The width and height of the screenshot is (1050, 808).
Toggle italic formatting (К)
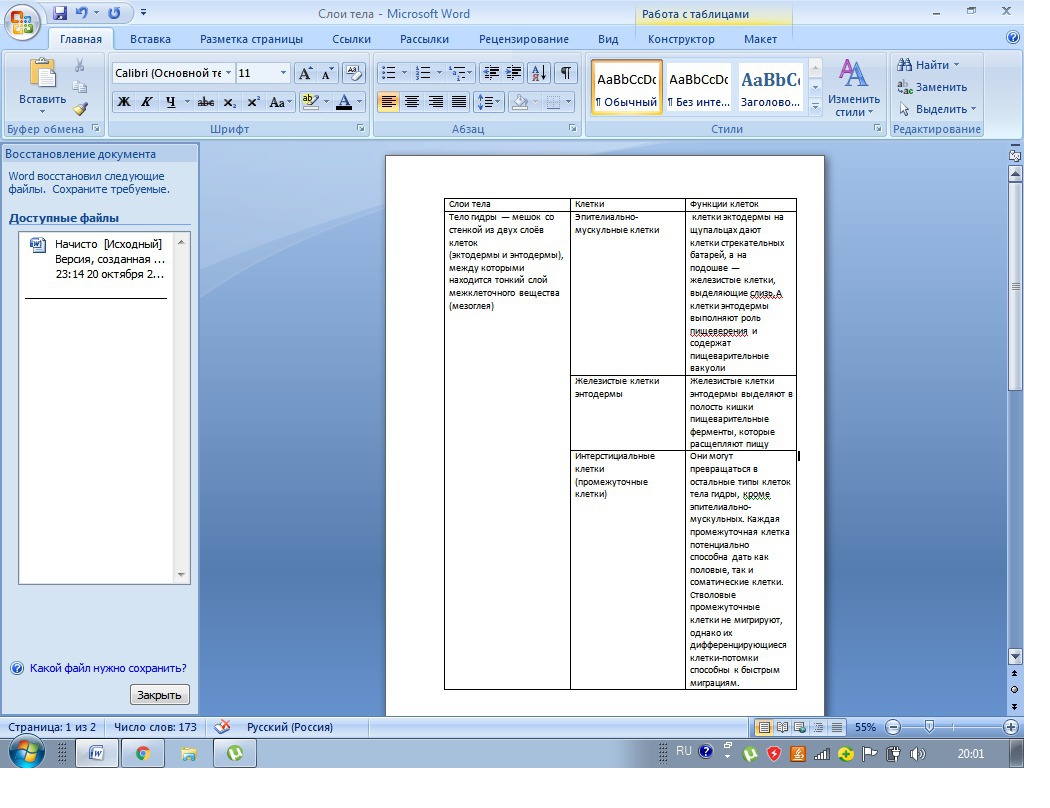[147, 102]
